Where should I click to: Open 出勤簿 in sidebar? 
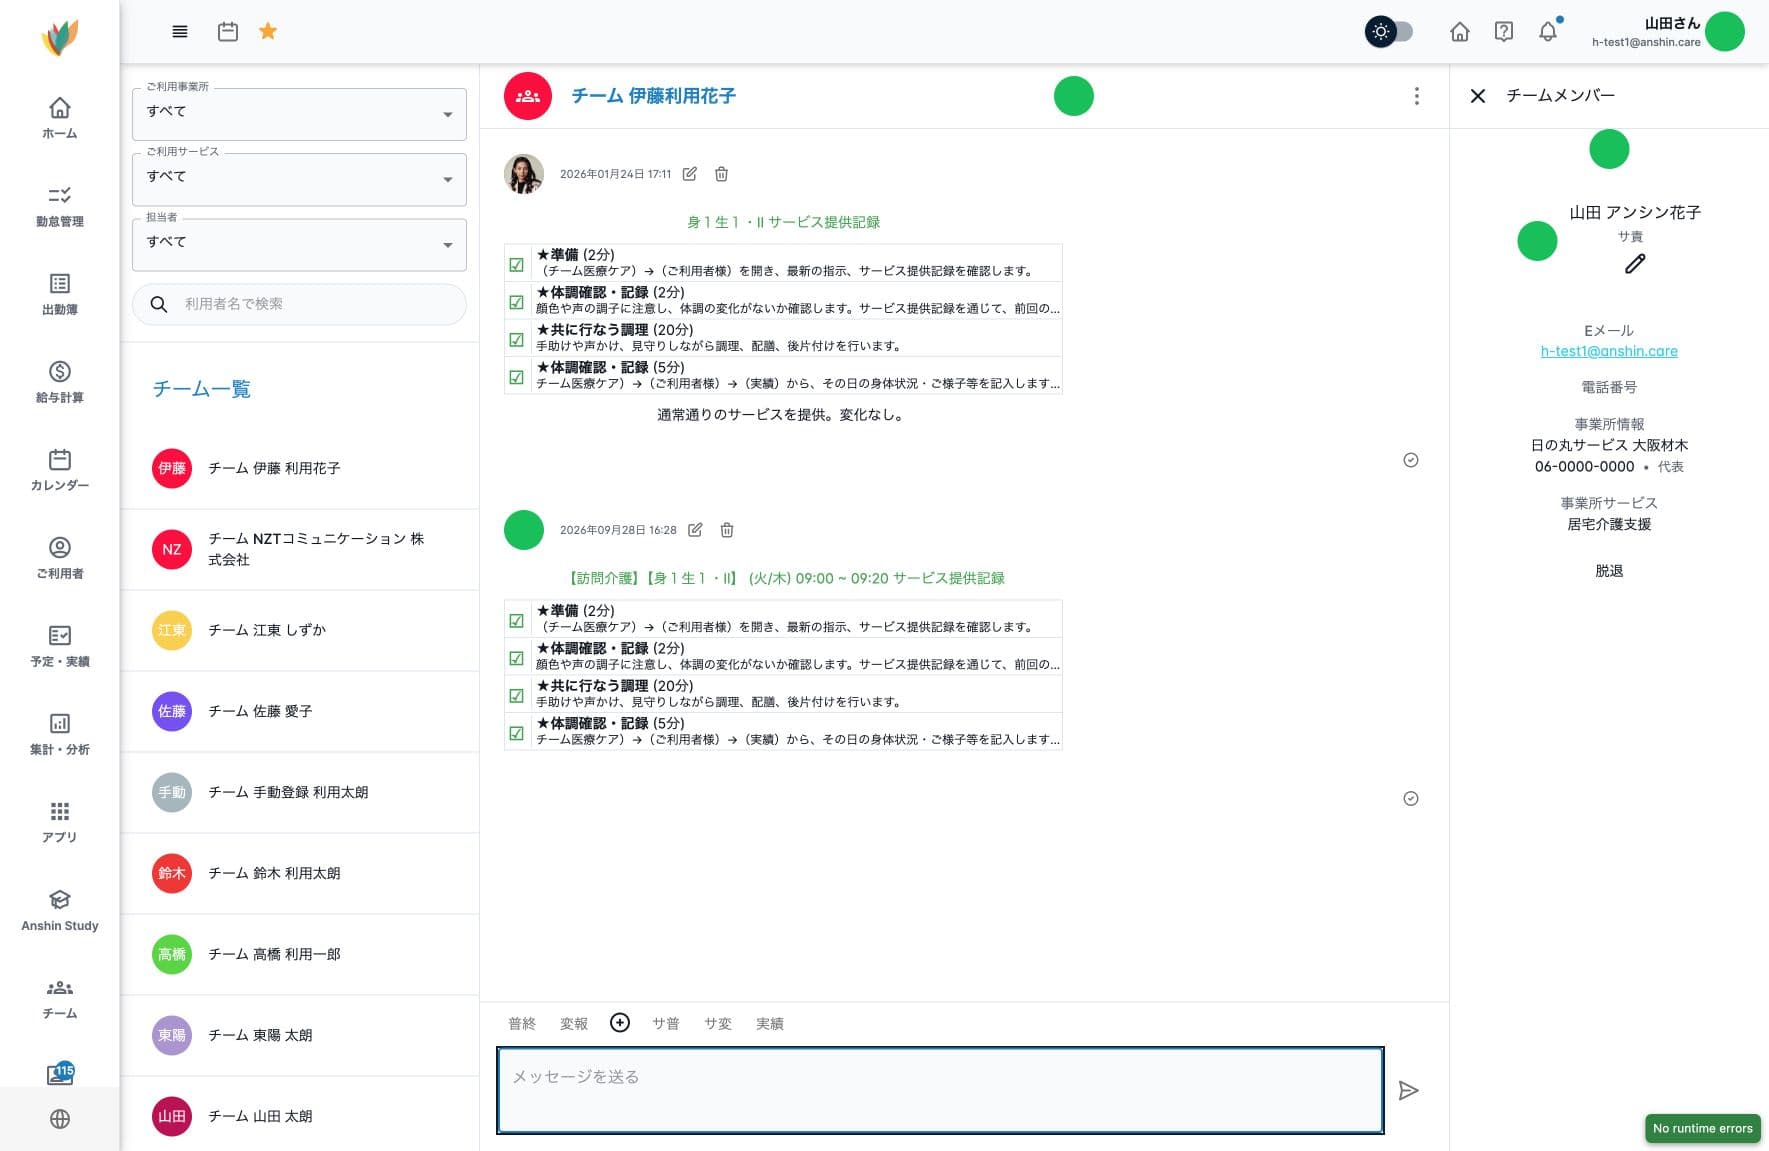click(x=60, y=294)
